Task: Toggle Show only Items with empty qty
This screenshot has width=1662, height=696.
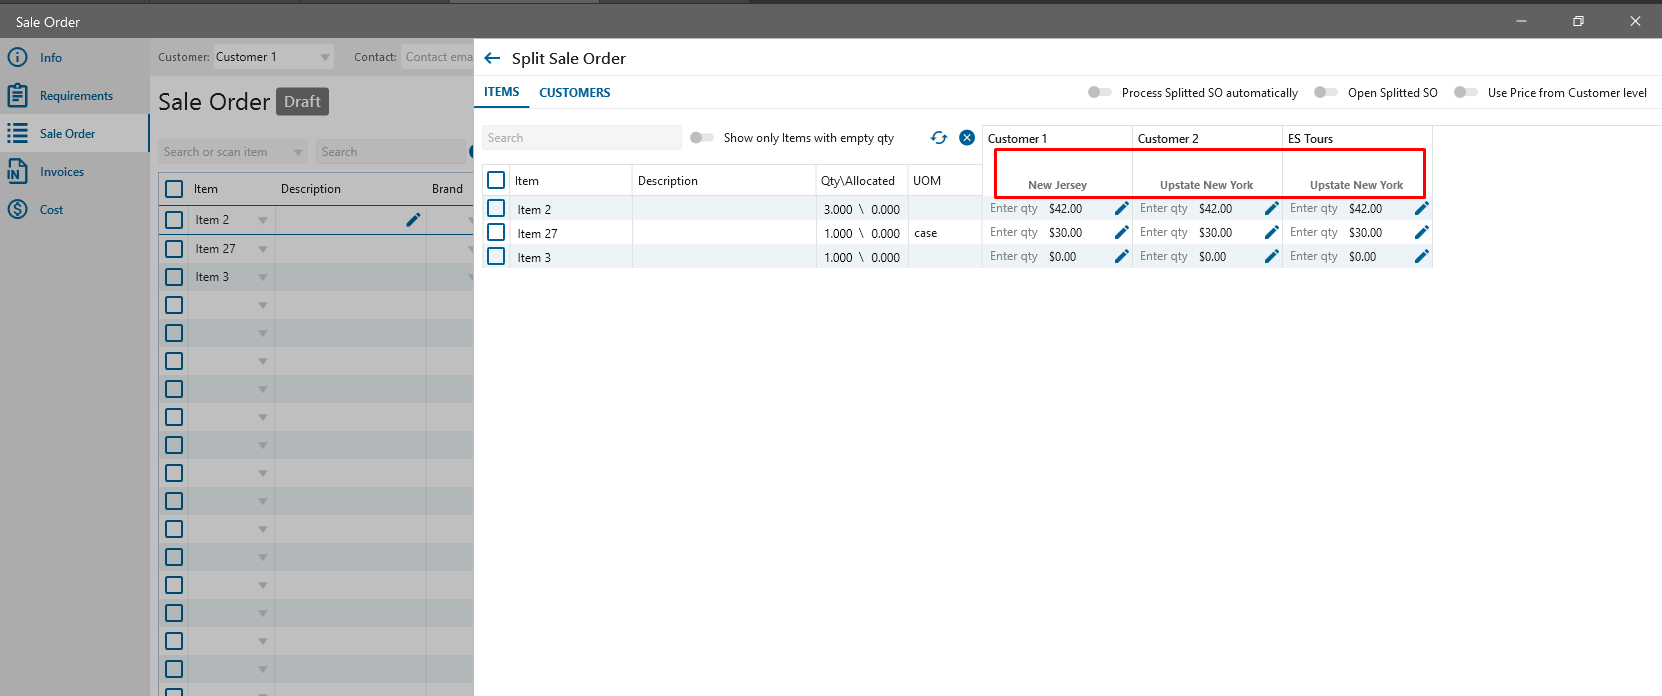Action: click(702, 138)
